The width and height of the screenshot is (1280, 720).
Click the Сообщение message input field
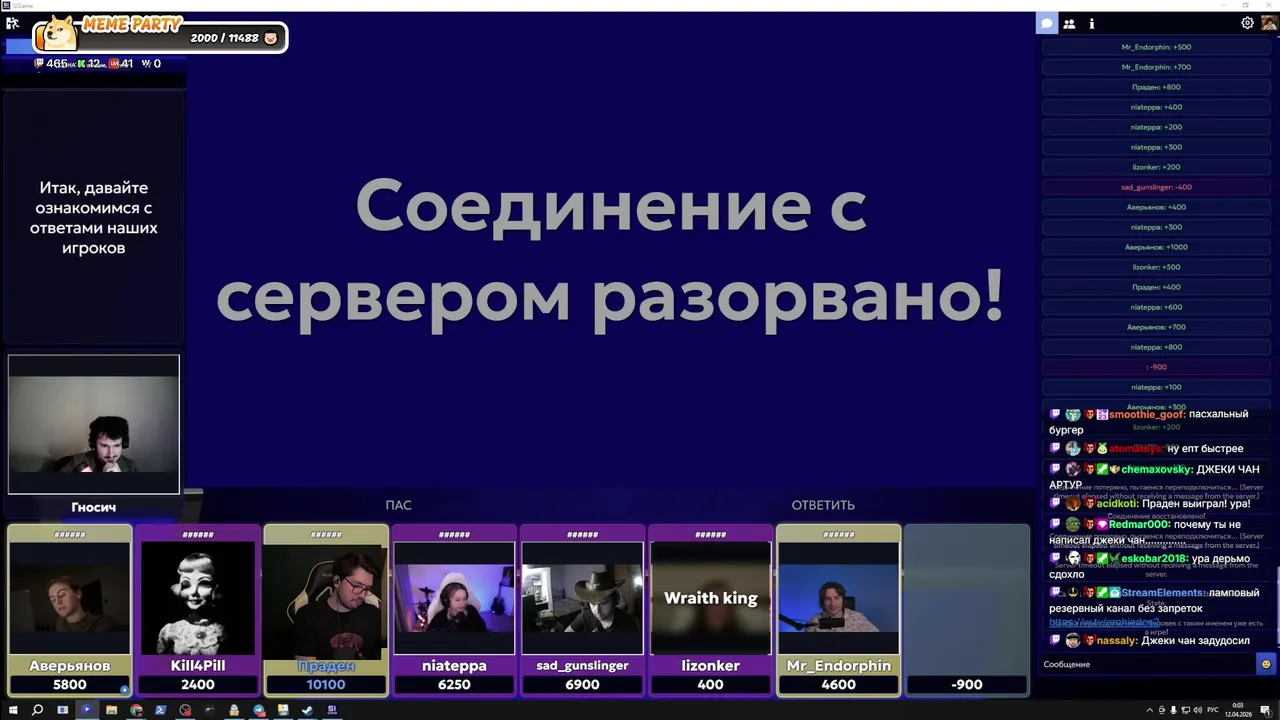(1148, 664)
